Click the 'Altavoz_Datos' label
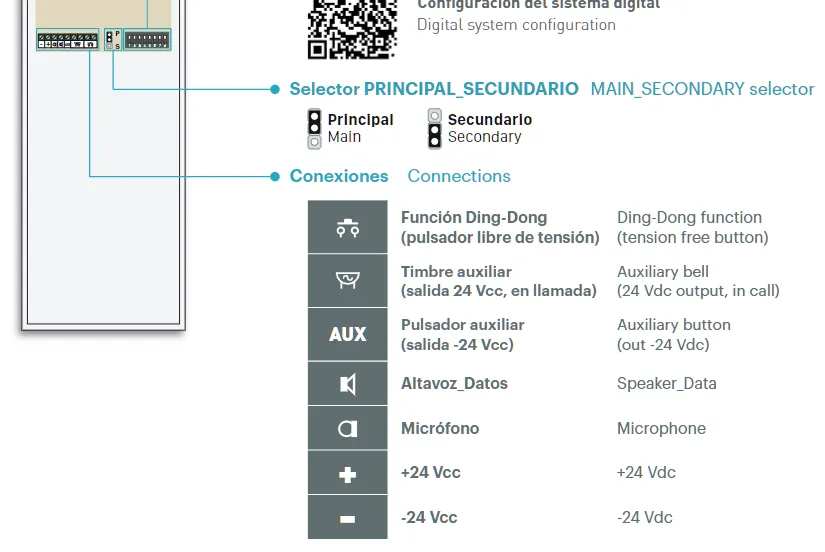The height and width of the screenshot is (552, 825). 454,383
